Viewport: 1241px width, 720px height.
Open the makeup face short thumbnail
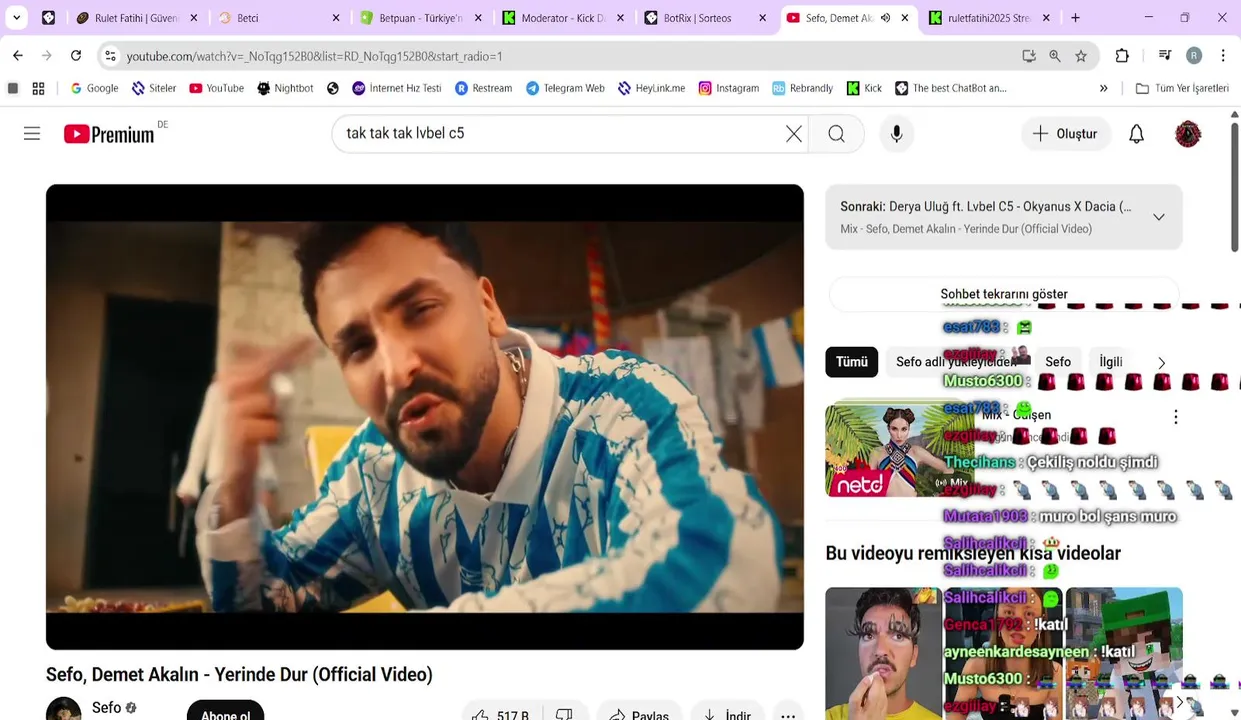coord(884,653)
